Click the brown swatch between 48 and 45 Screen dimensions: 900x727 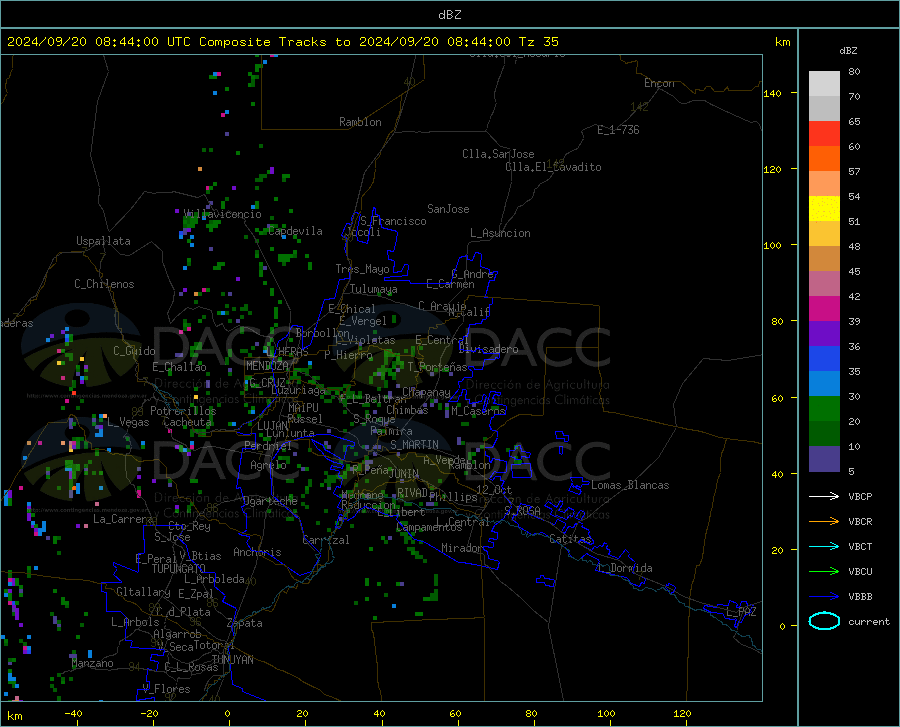pyautogui.click(x=824, y=259)
